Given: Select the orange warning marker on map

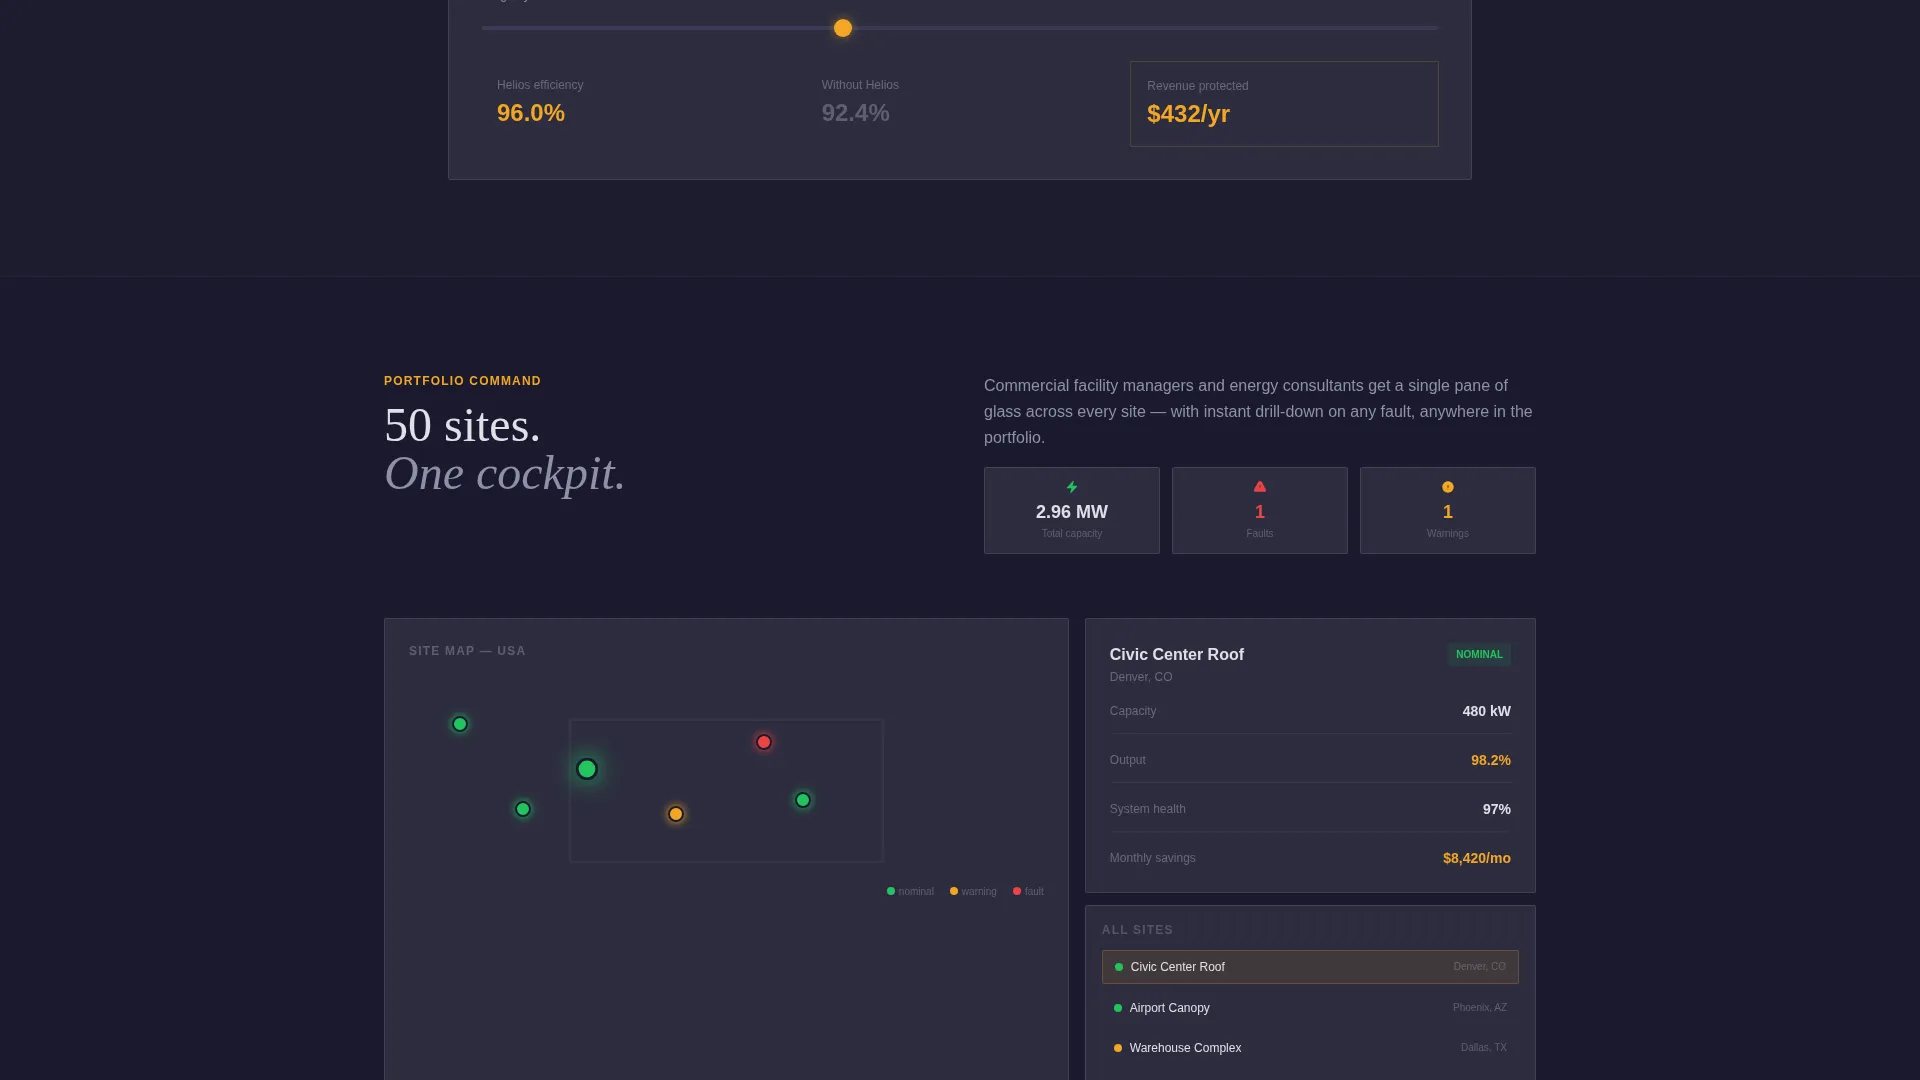Looking at the screenshot, I should 676,814.
